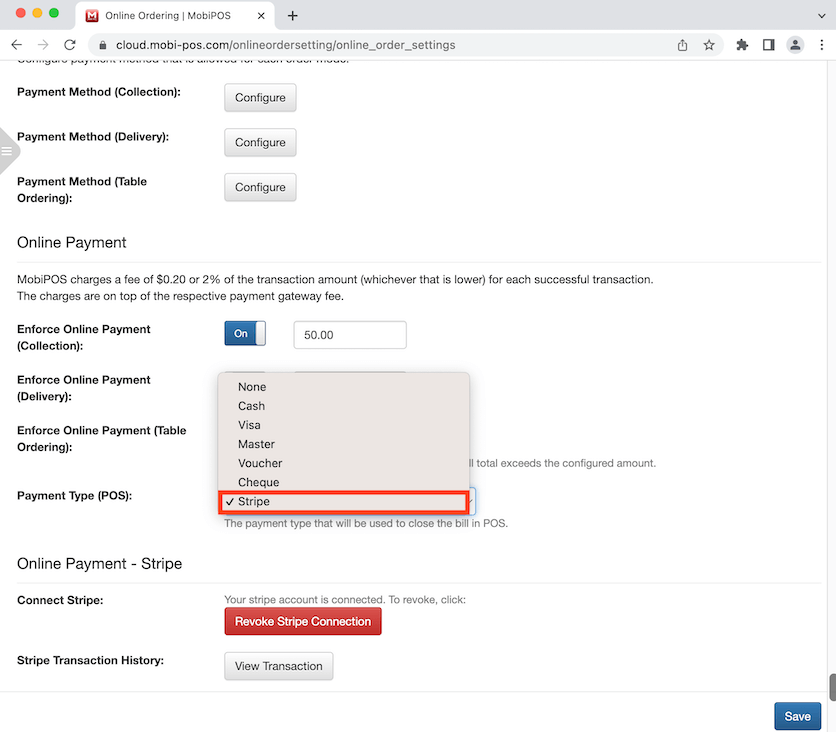Configure Payment Method for Delivery
Image resolution: width=836 pixels, height=732 pixels.
[x=260, y=142]
